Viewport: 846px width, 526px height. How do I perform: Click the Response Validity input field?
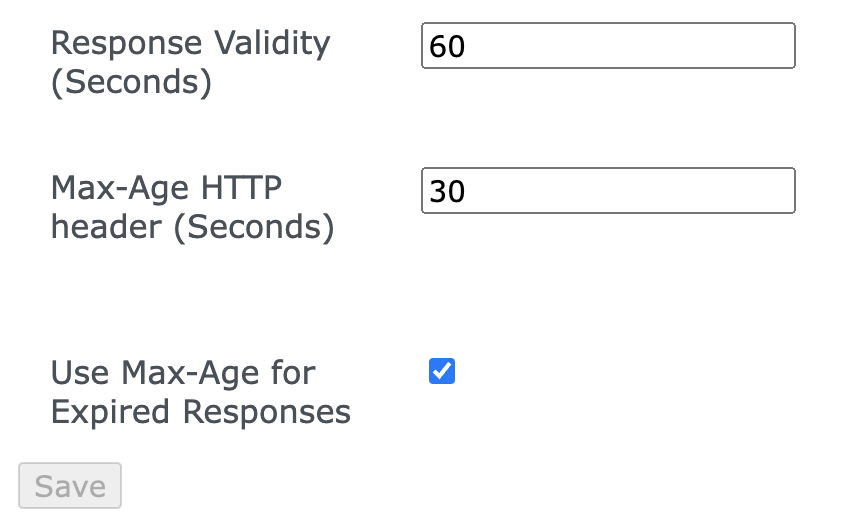(608, 46)
